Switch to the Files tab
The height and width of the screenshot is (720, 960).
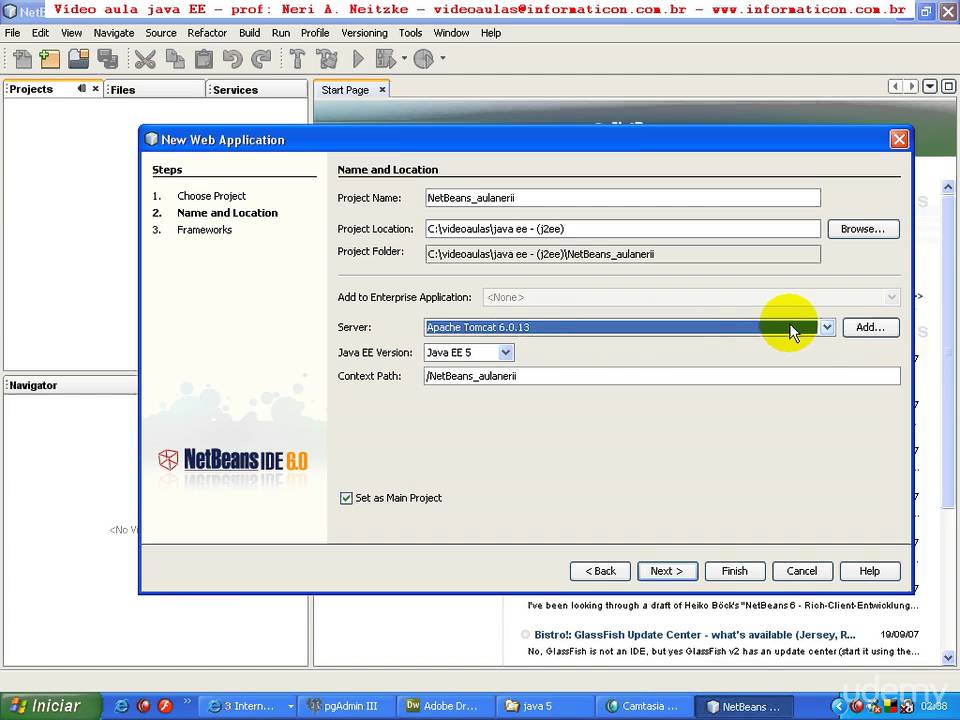[154, 89]
